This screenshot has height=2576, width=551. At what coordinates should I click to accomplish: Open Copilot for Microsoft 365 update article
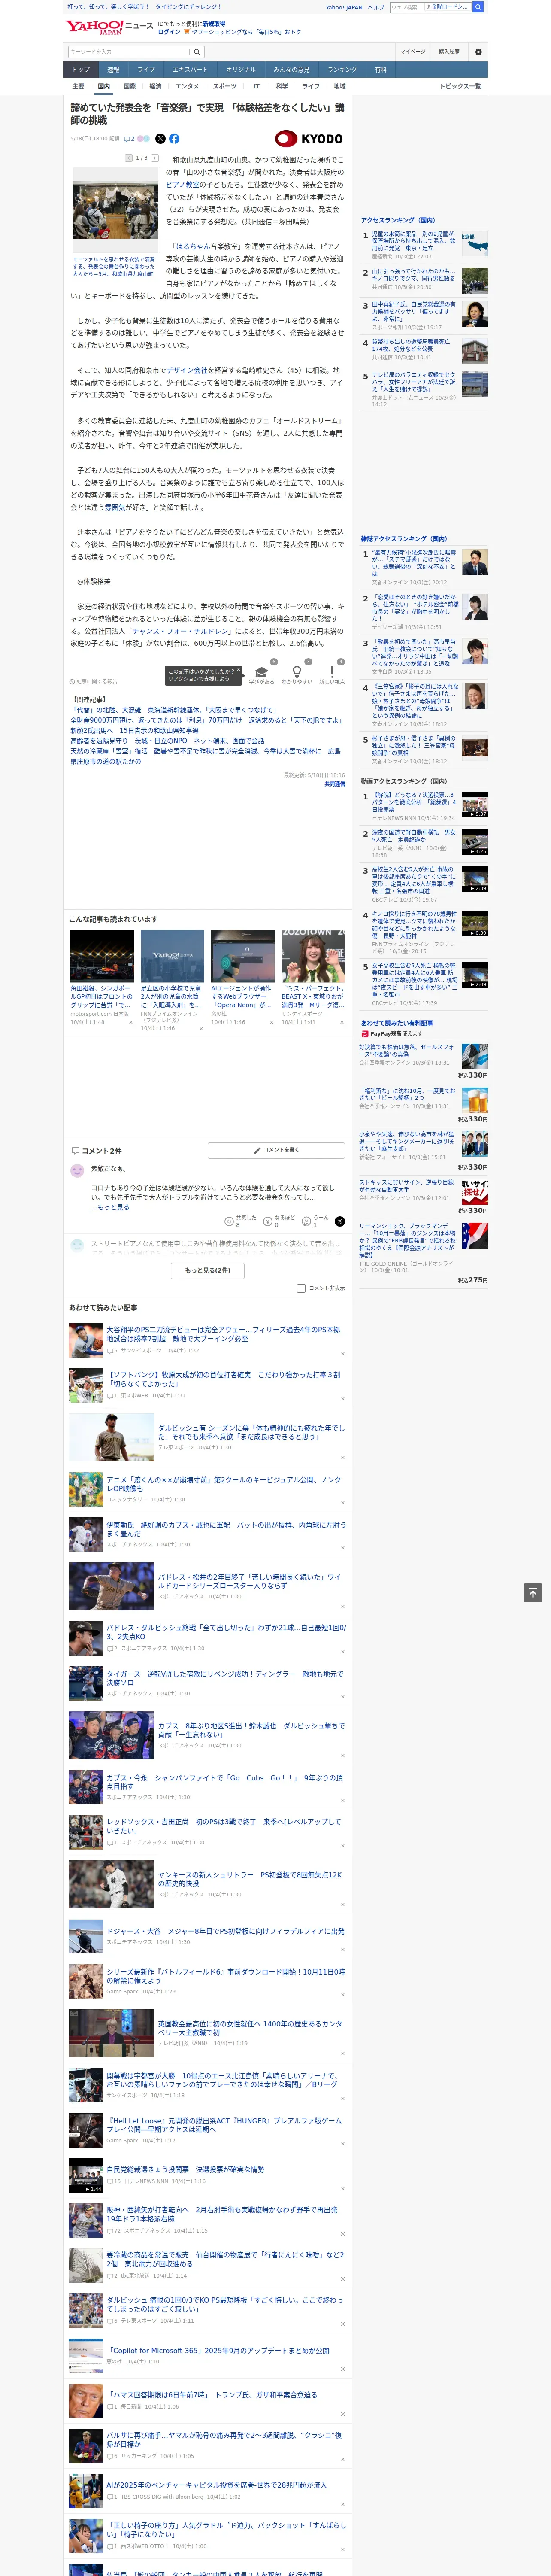(x=219, y=2350)
